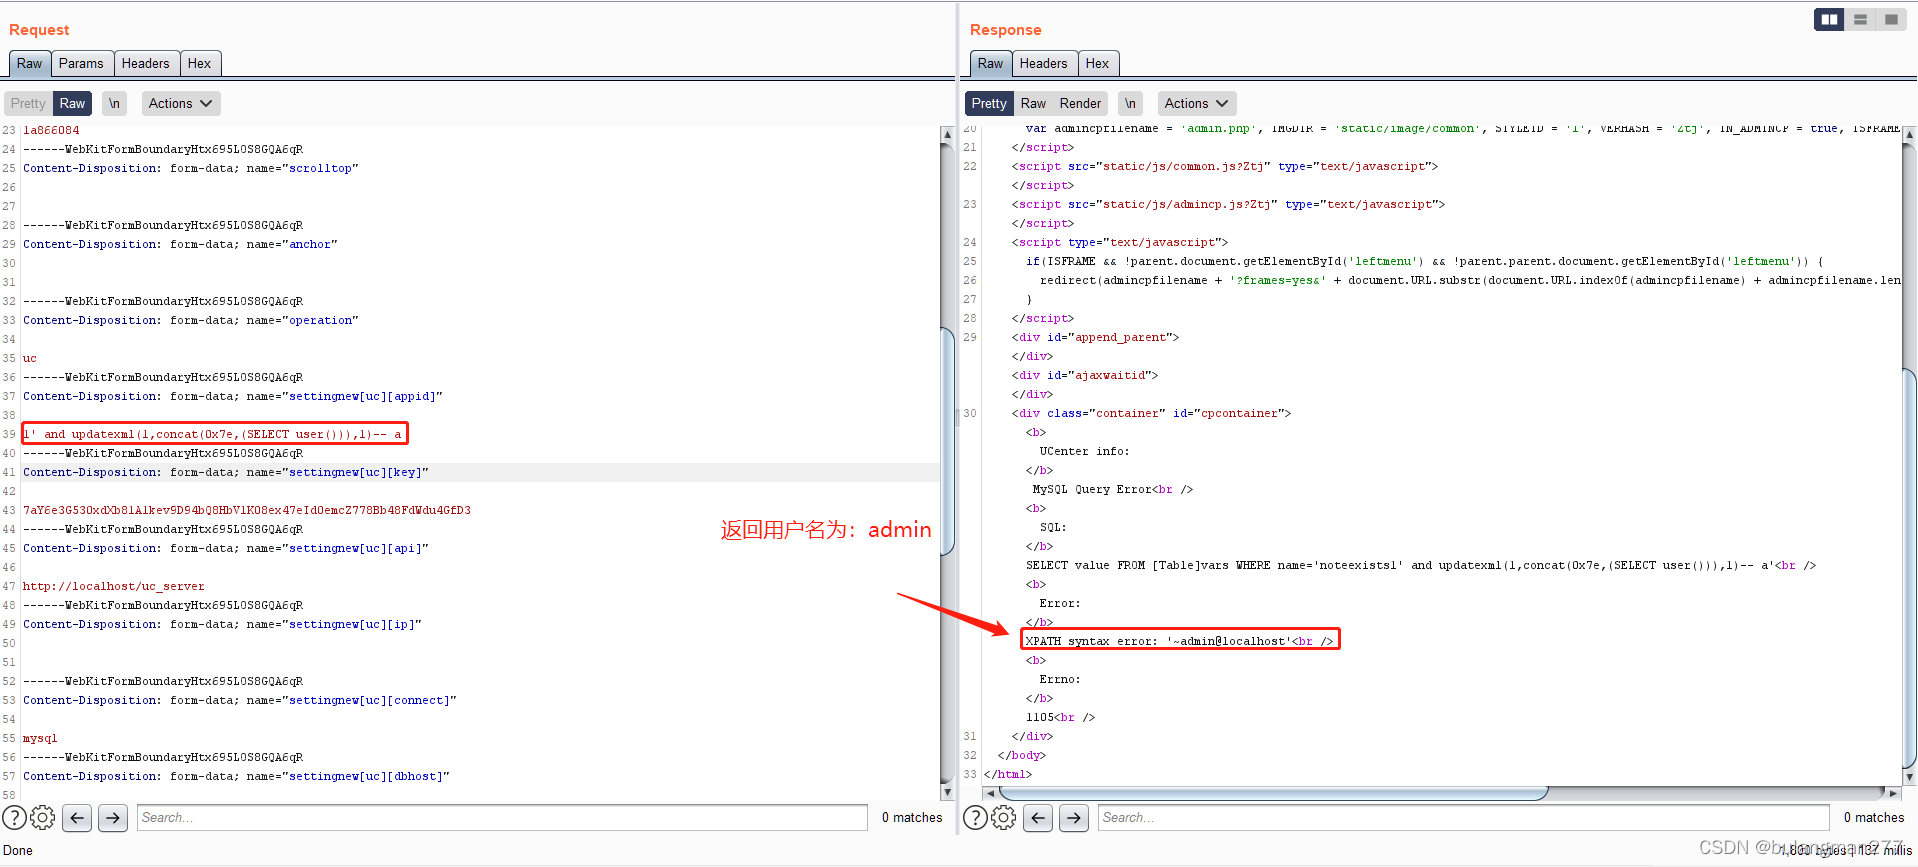Click Response pane vertical scrollbar
This screenshot has height=867, width=1918.
pos(1909,570)
